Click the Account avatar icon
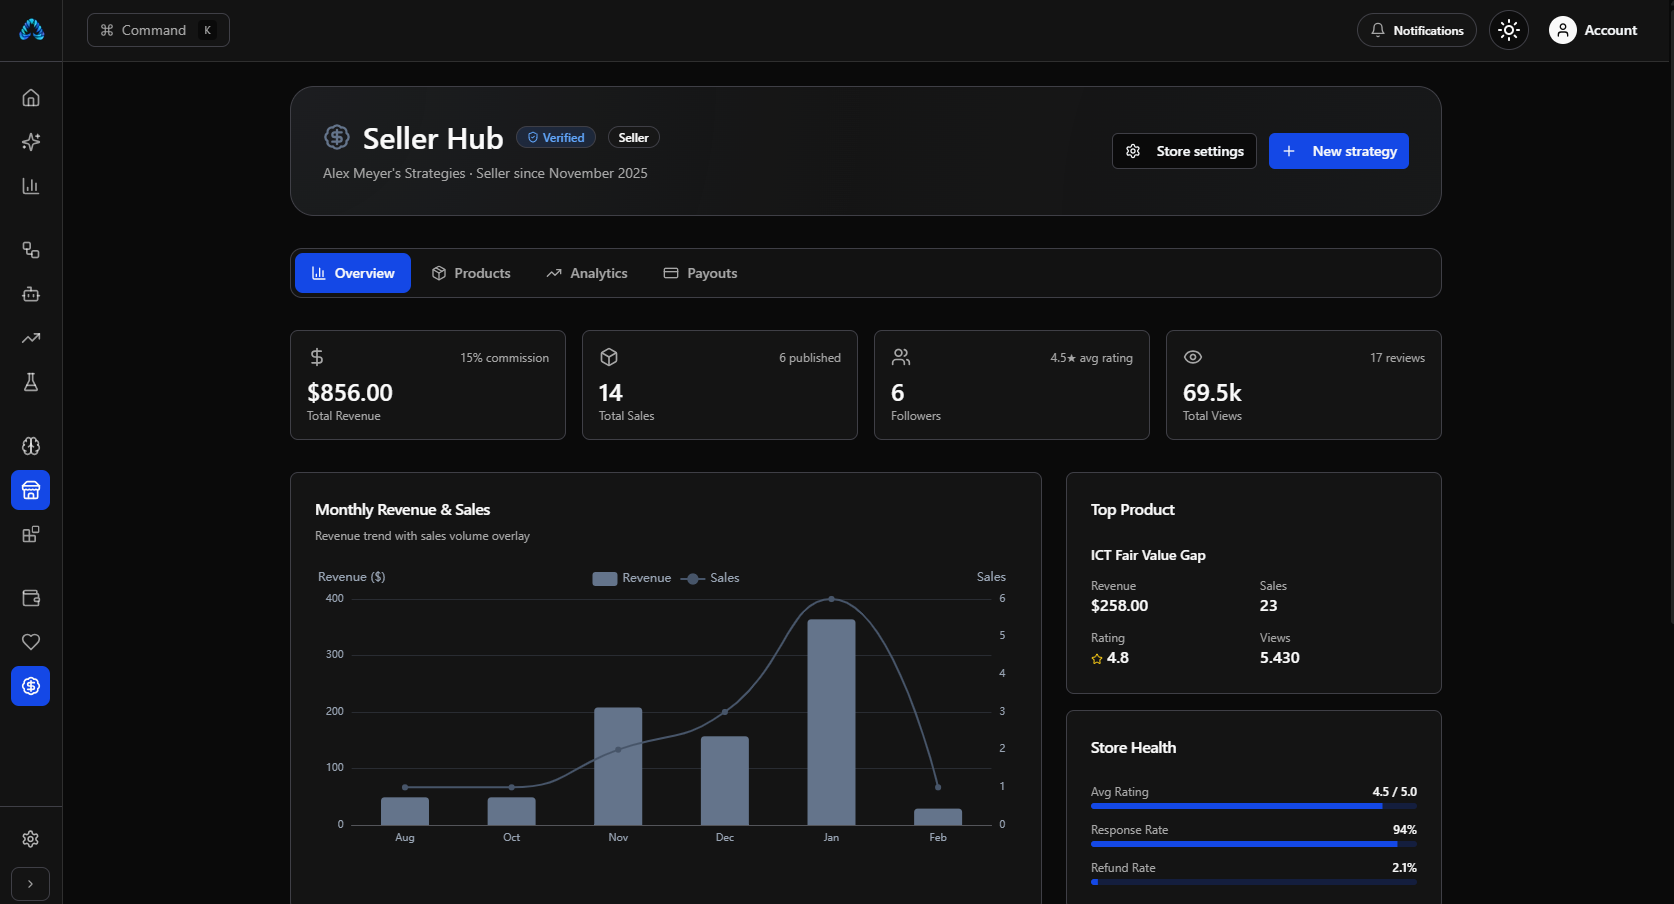Viewport: 1674px width, 904px height. pyautogui.click(x=1563, y=30)
